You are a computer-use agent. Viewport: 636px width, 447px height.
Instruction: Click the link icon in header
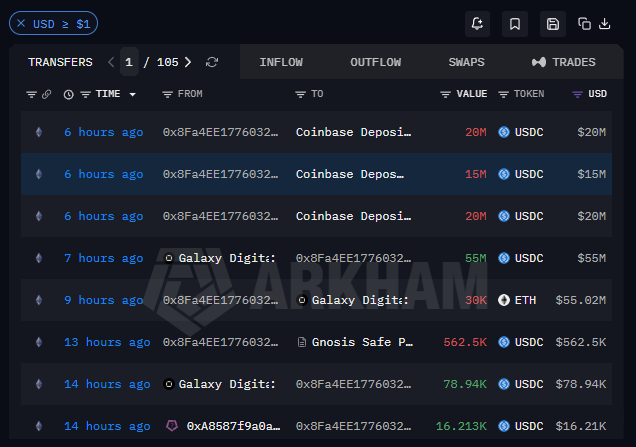pyautogui.click(x=47, y=95)
